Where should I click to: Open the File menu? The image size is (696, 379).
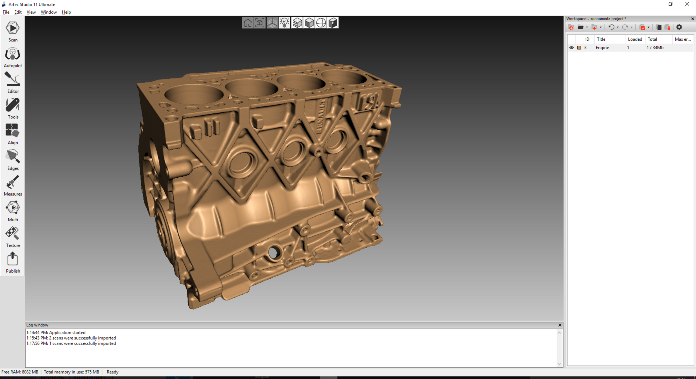click(6, 12)
